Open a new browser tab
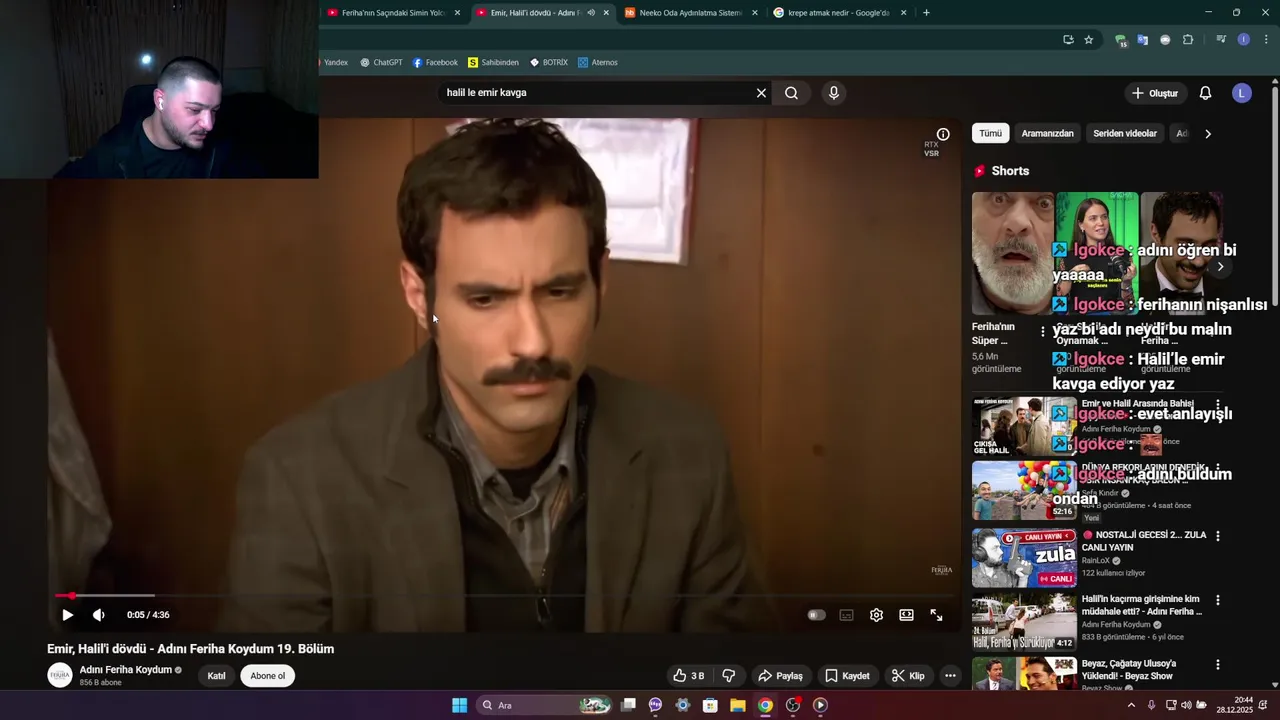 (926, 13)
